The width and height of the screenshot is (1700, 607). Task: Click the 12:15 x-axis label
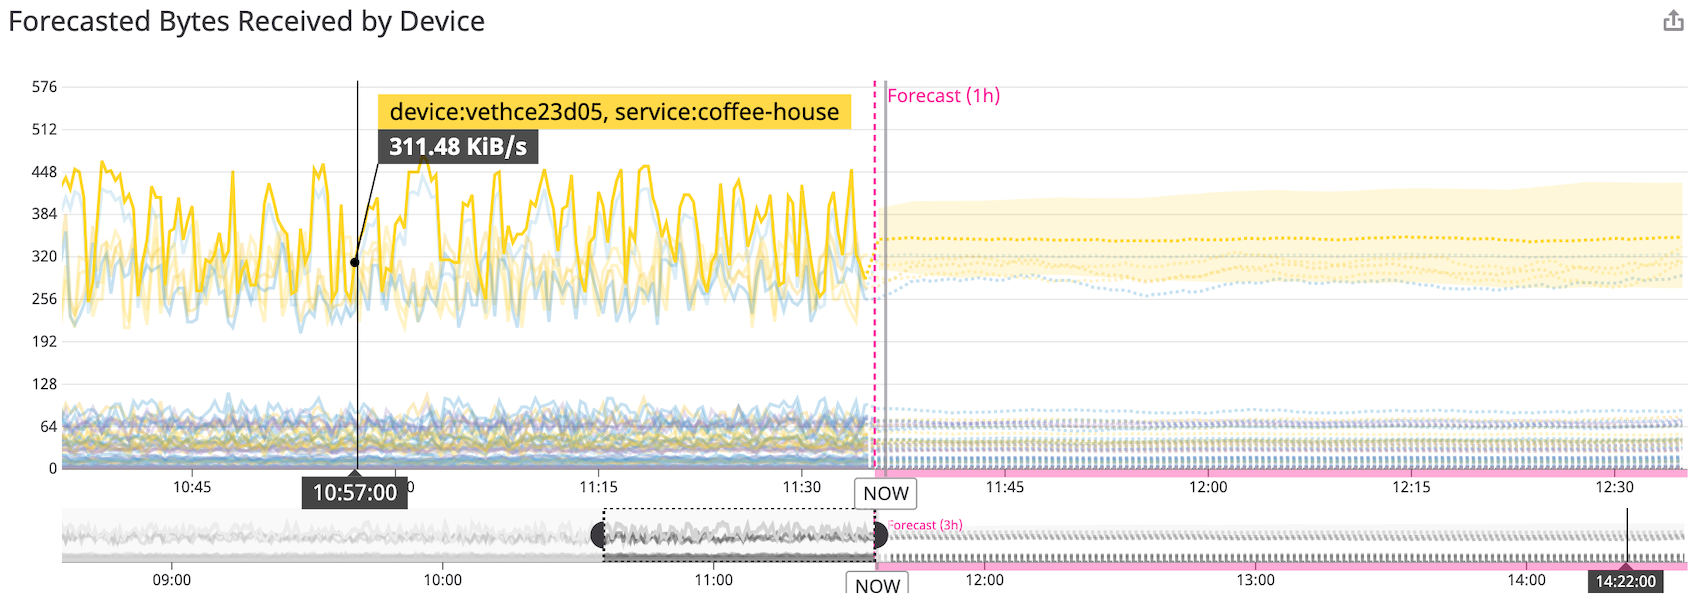(1411, 487)
